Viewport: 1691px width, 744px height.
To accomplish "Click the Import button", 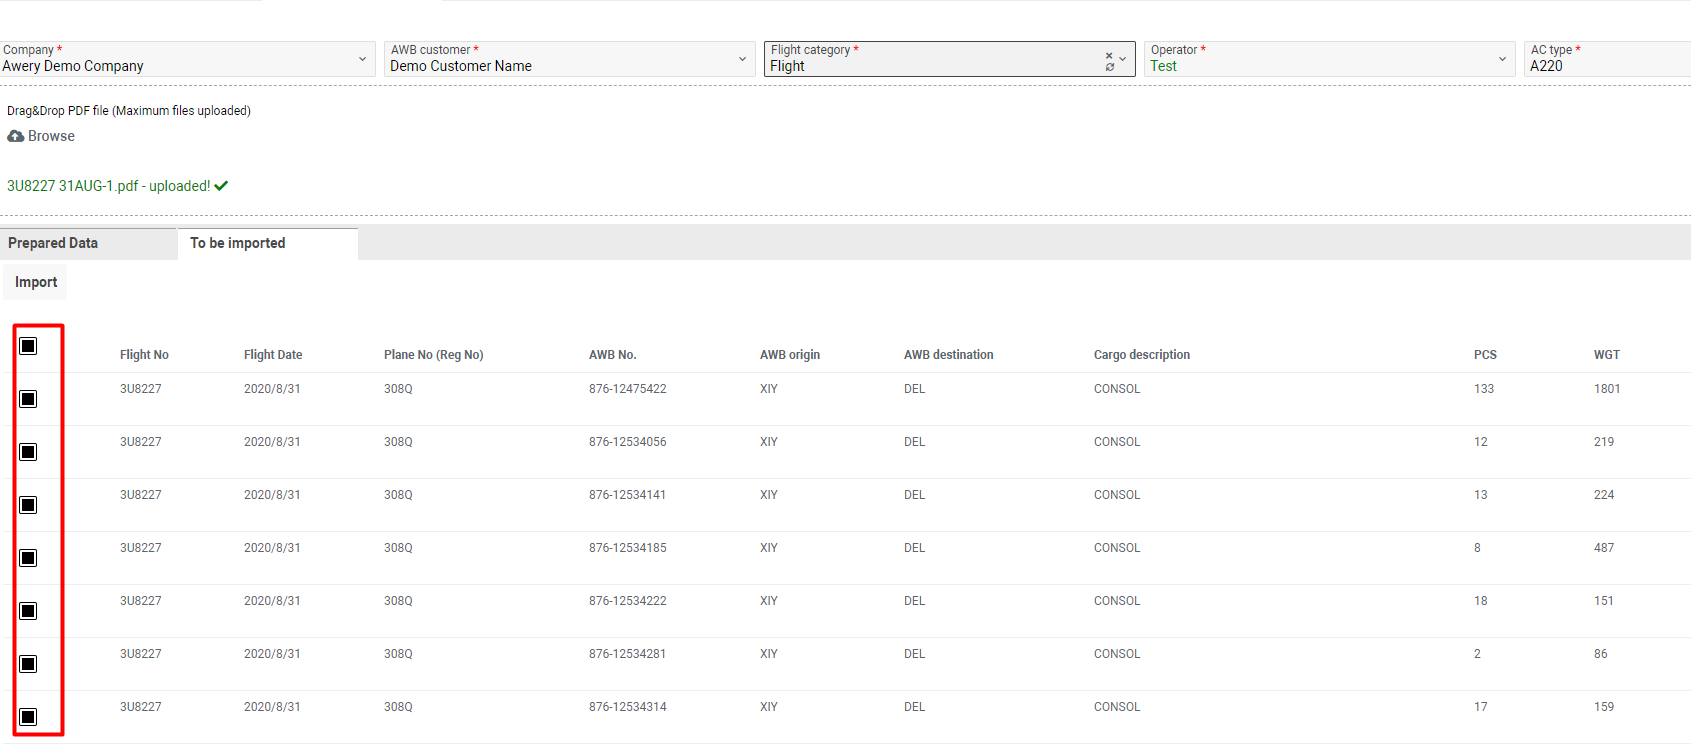I will 36,282.
